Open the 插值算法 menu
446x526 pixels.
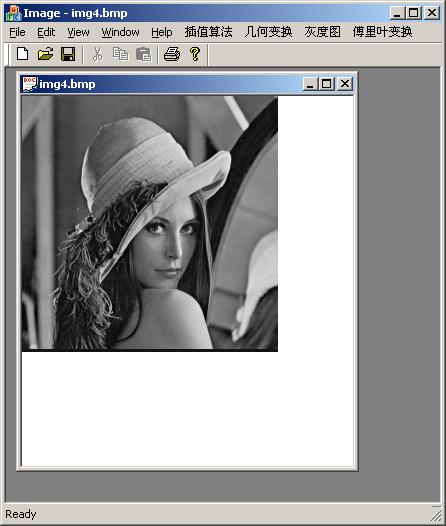[209, 32]
